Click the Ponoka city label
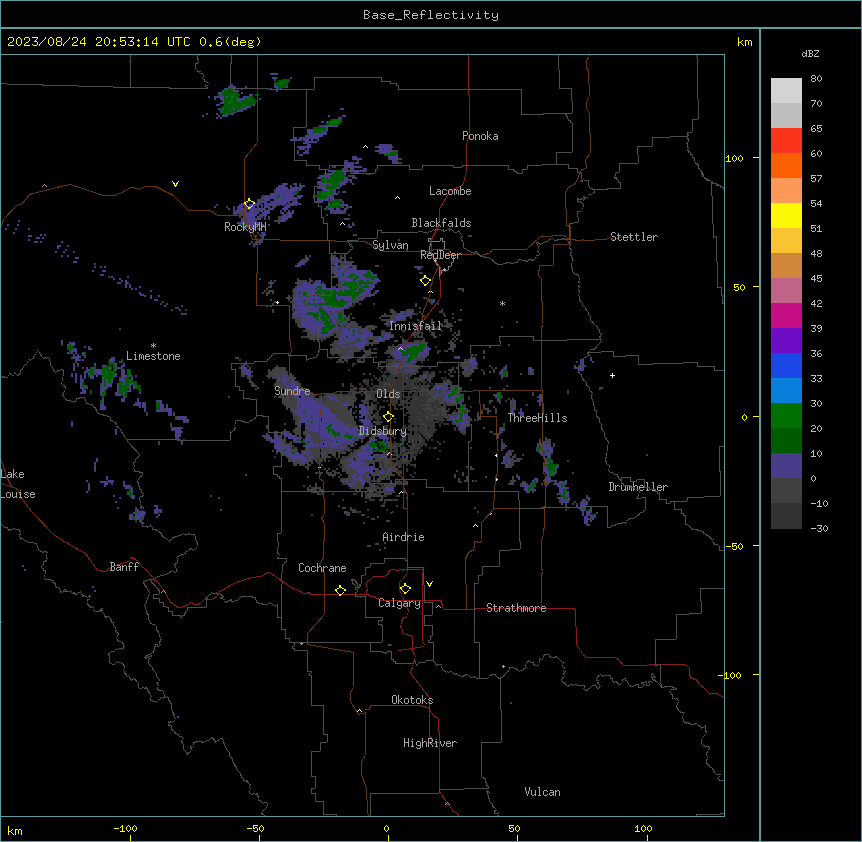 [x=480, y=136]
